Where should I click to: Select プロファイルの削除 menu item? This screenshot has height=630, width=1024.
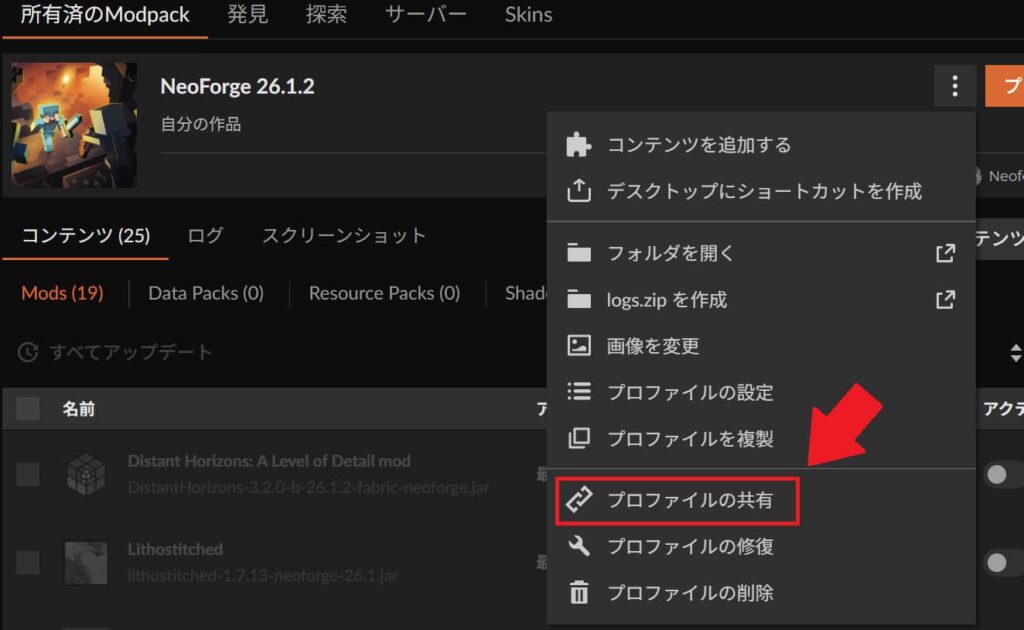[761, 592]
